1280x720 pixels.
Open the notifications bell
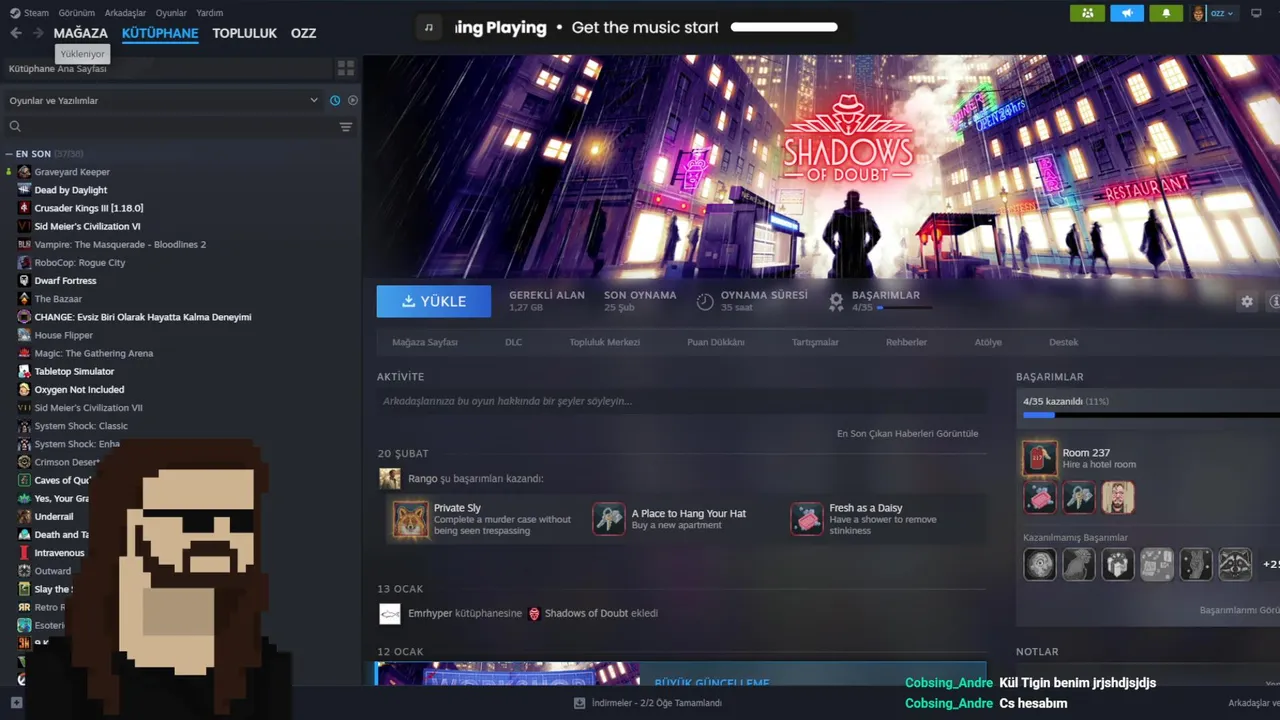click(1166, 13)
